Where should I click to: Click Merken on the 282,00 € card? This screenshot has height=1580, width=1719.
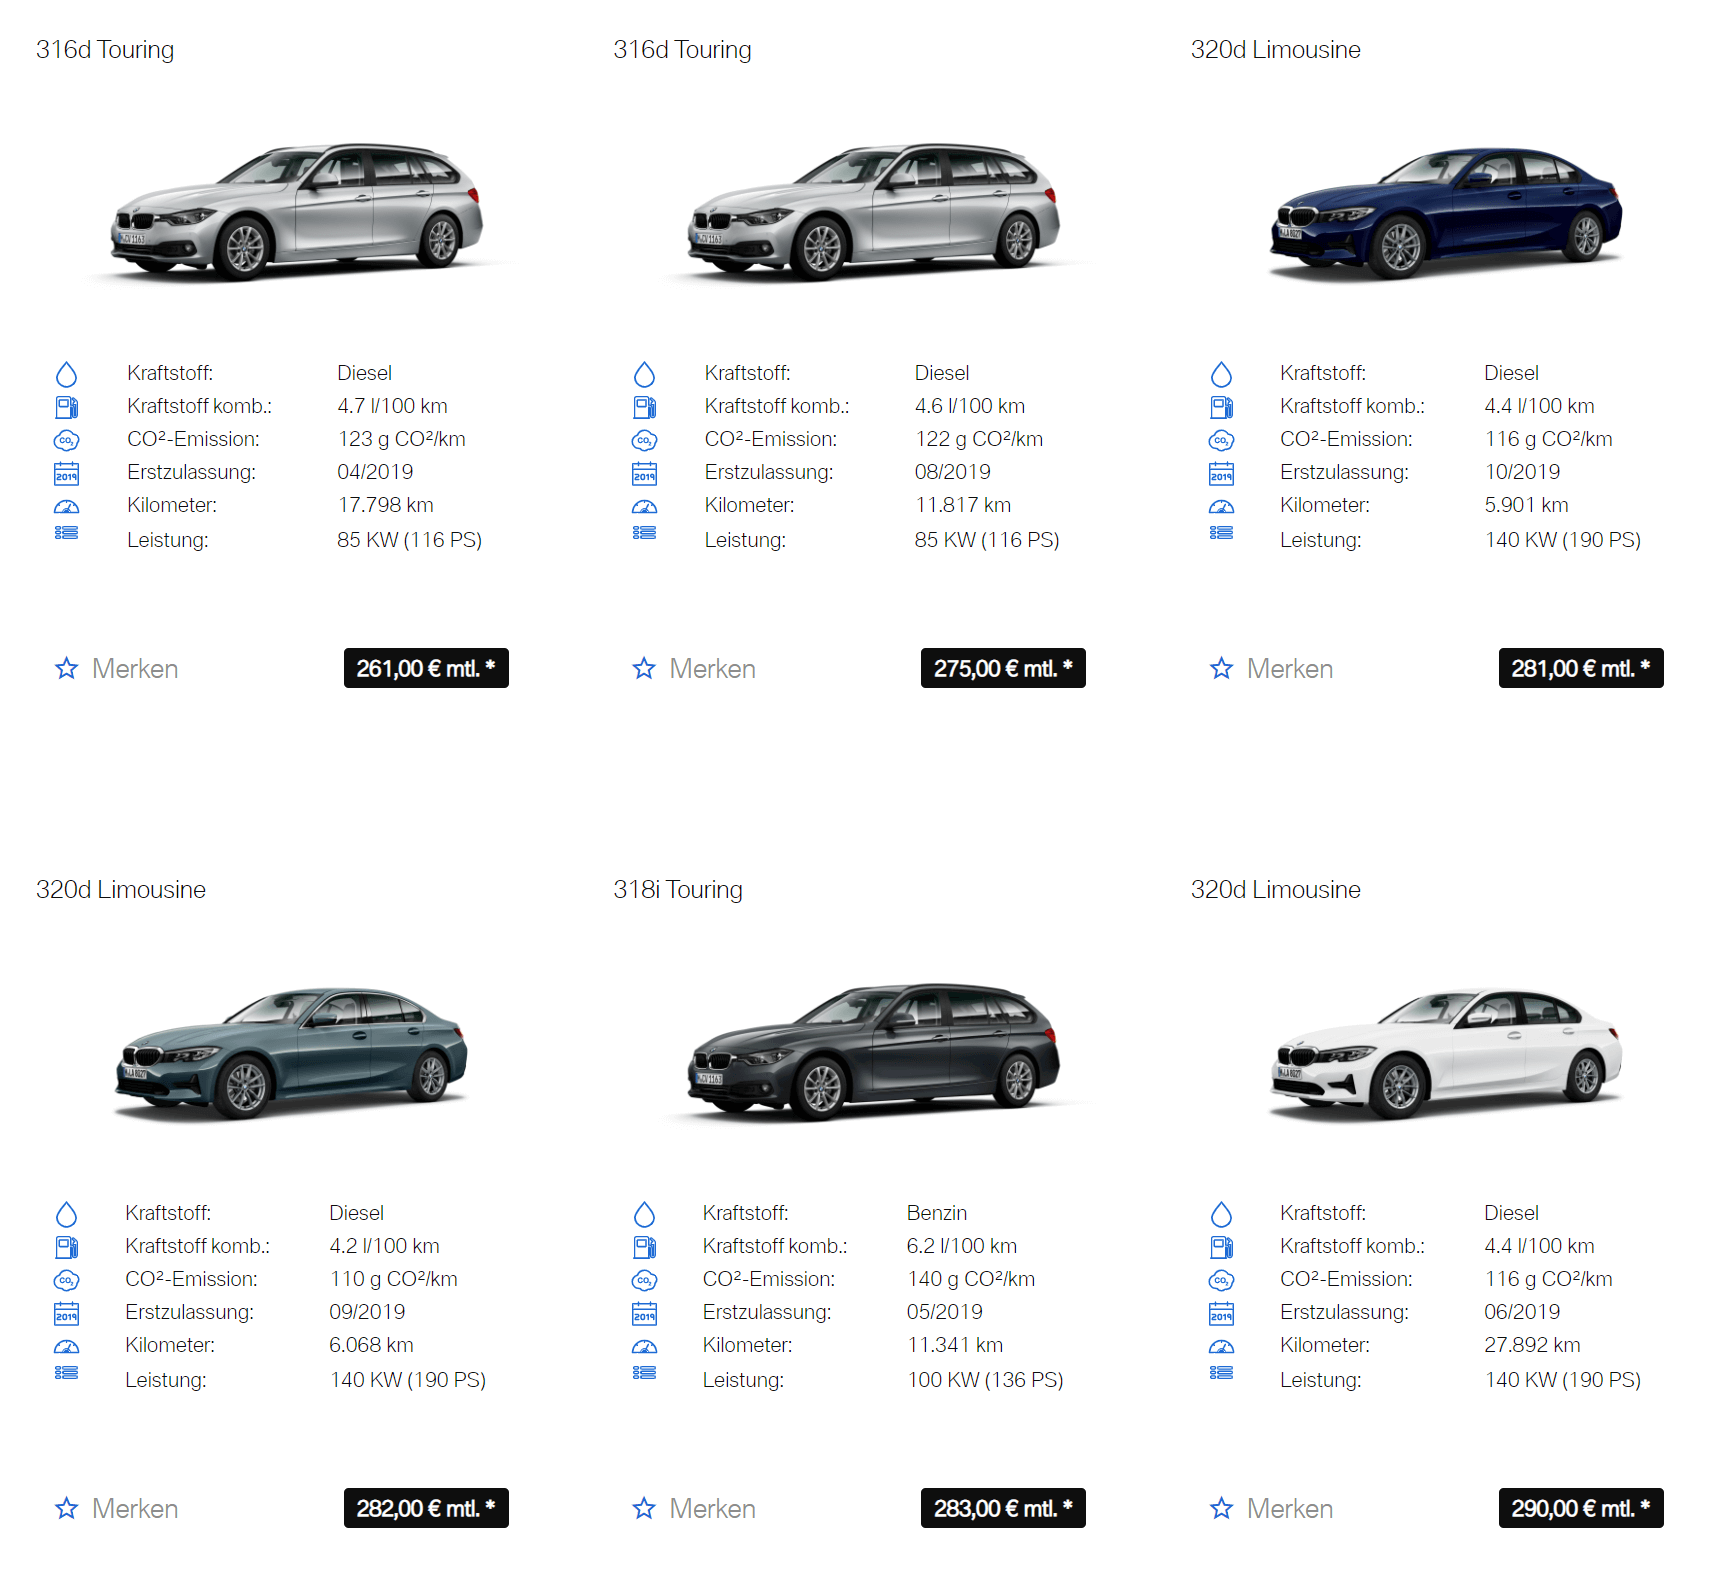click(x=135, y=1508)
